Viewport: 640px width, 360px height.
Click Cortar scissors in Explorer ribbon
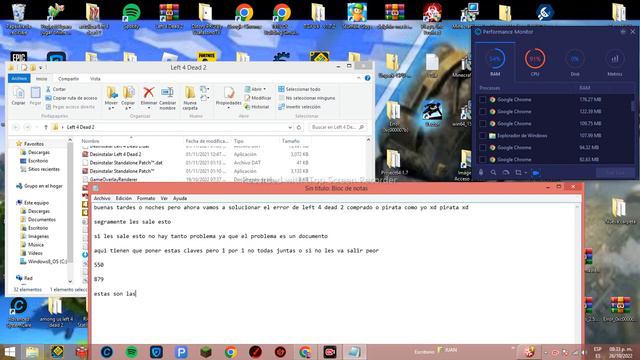49,89
